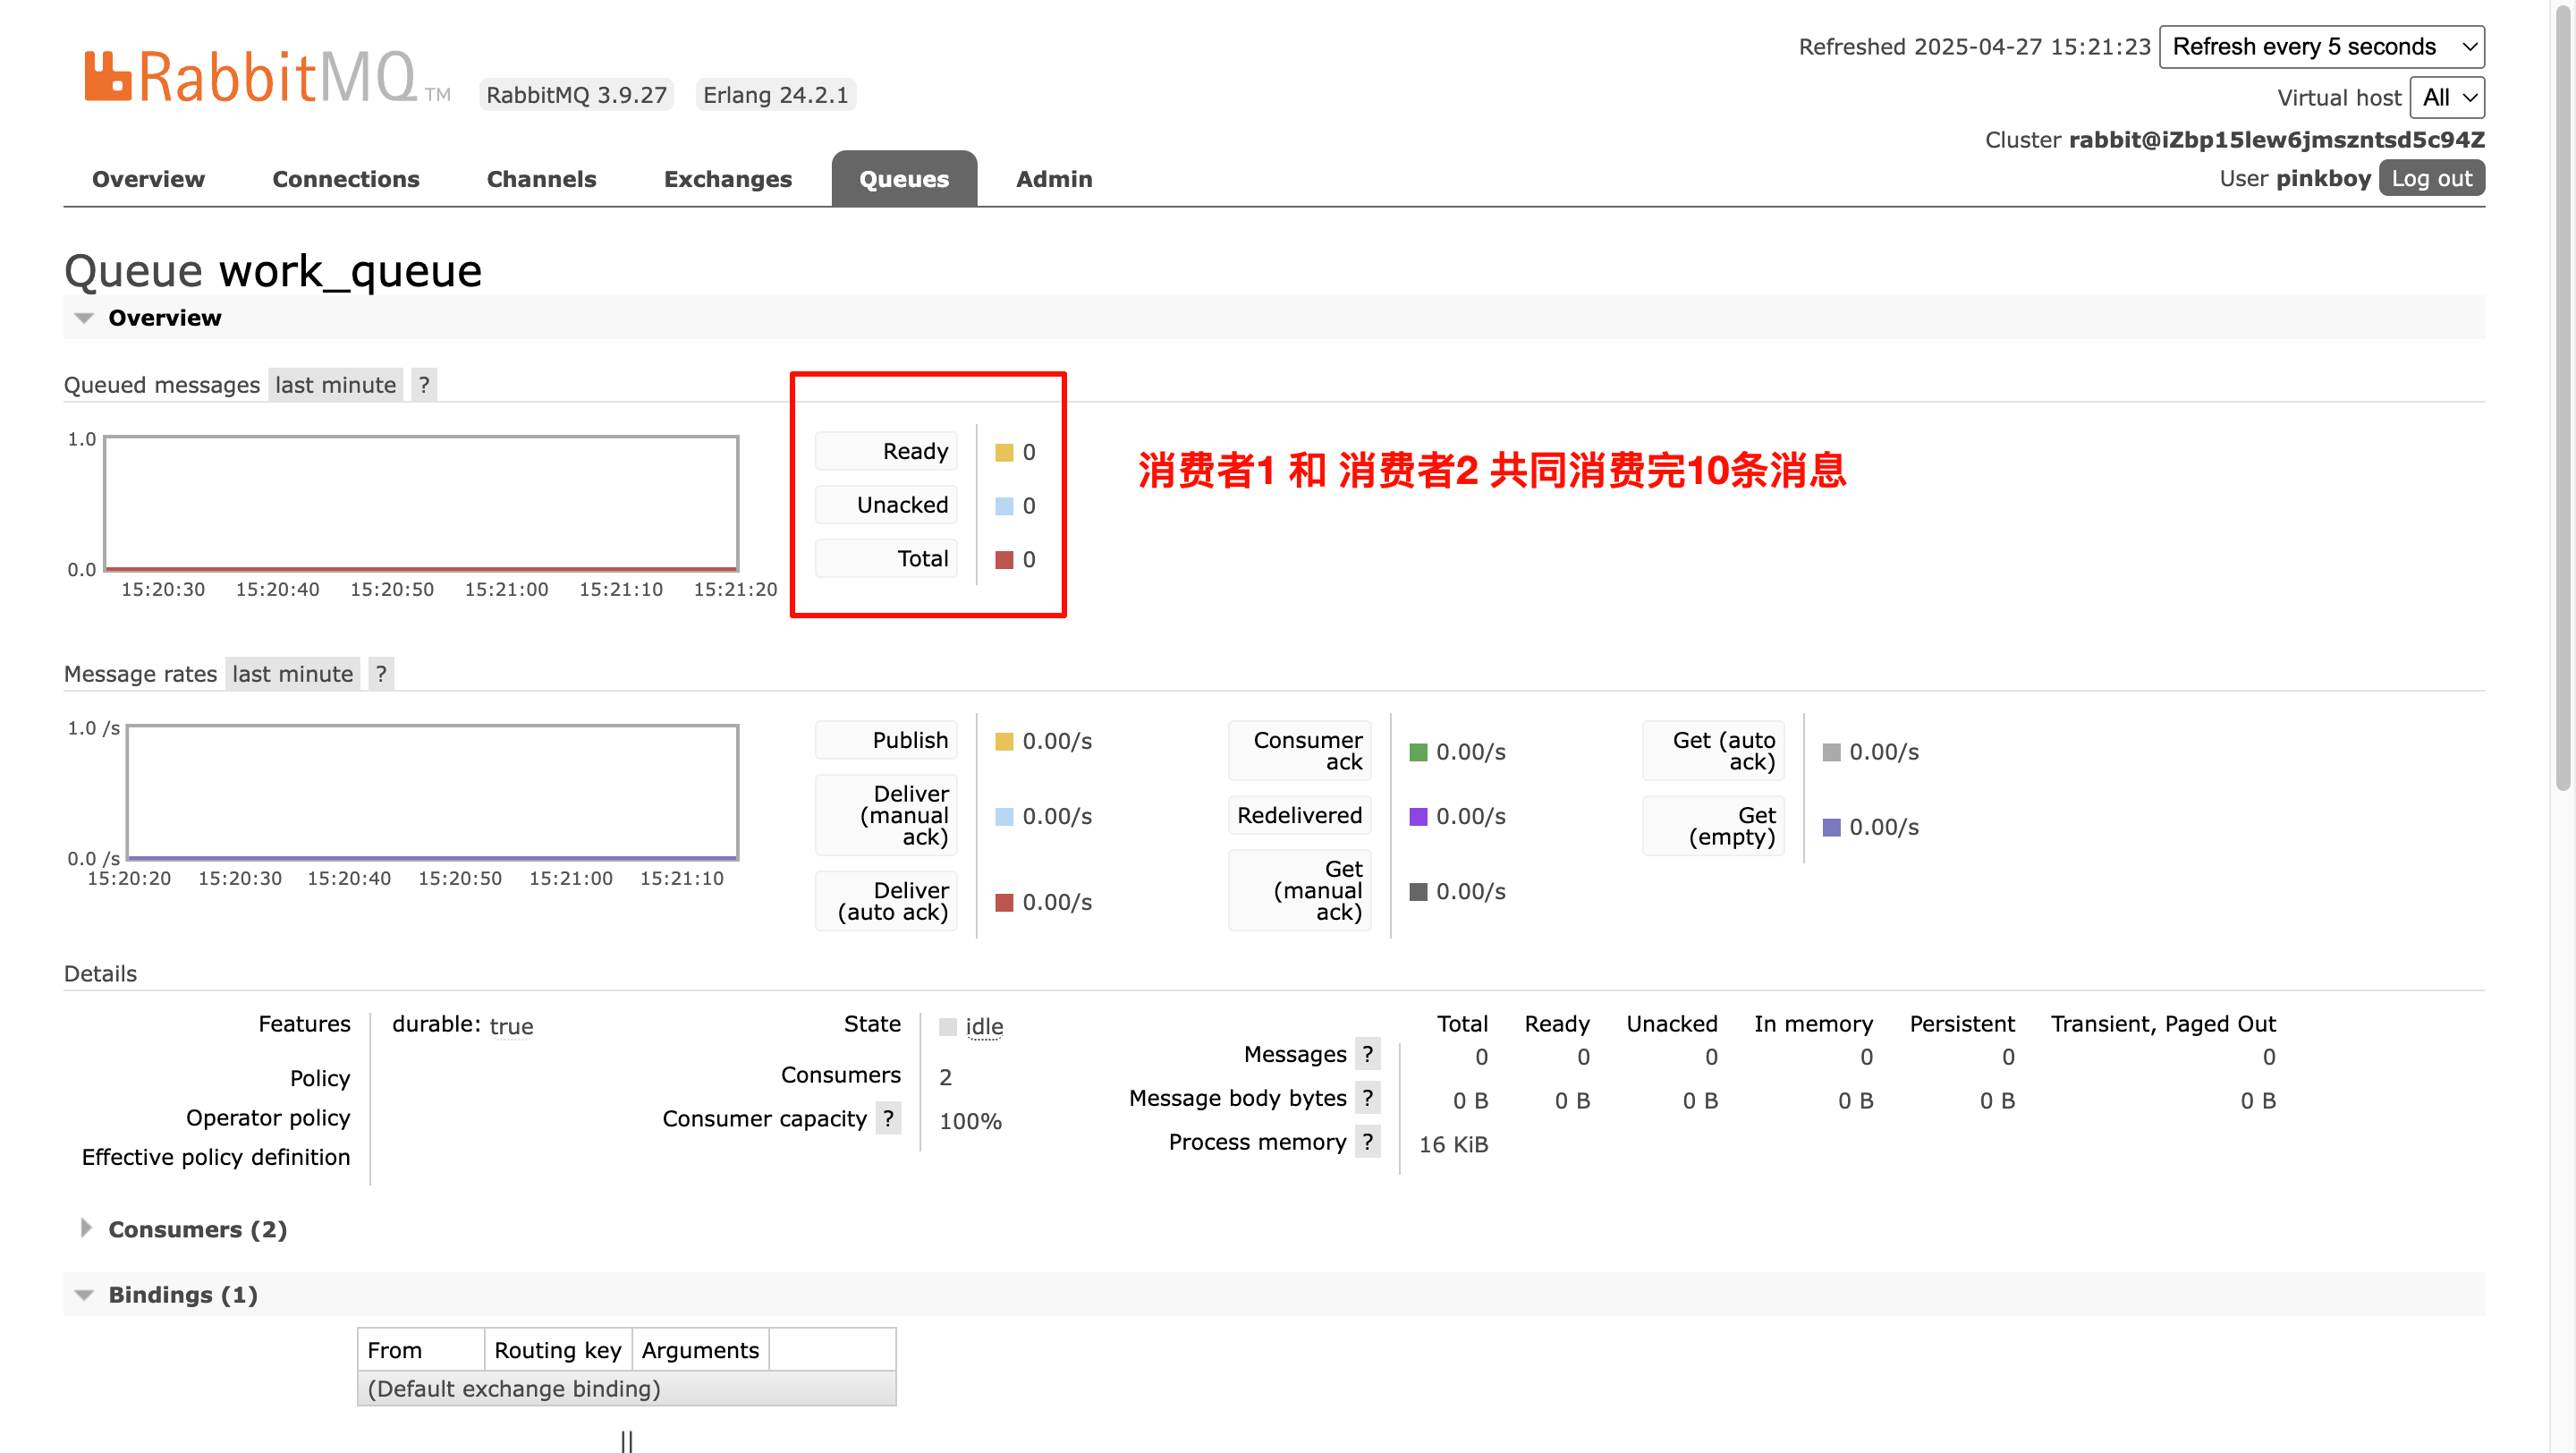Click help icon next to Message rates
This screenshot has width=2576, height=1453.
(x=381, y=674)
